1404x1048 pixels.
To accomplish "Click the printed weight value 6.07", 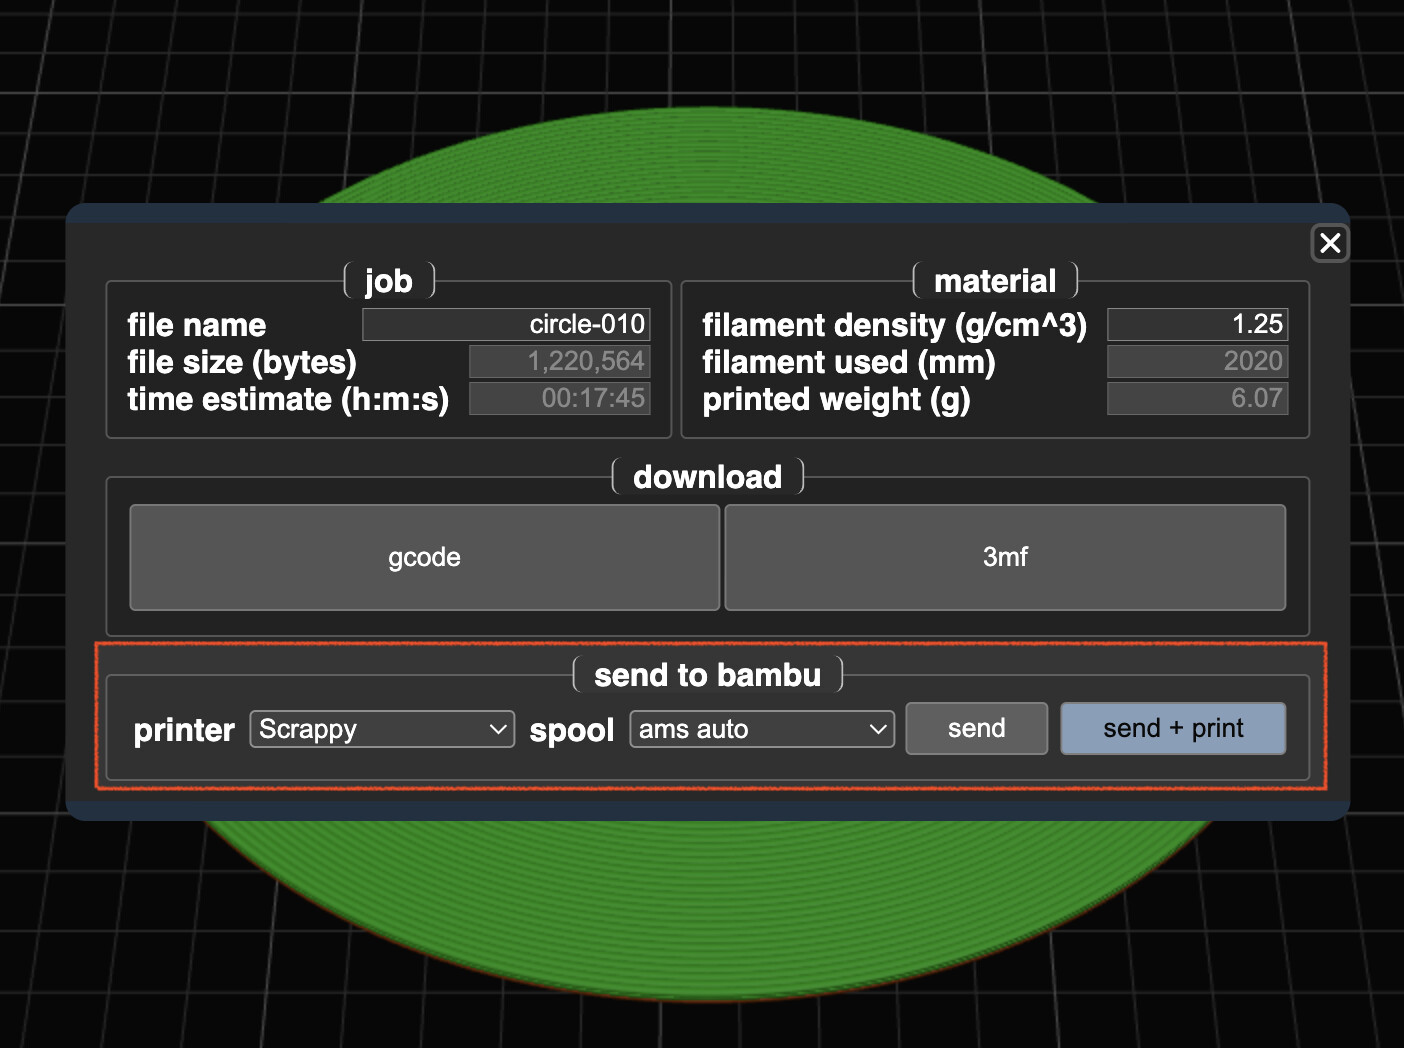I will tap(1196, 398).
